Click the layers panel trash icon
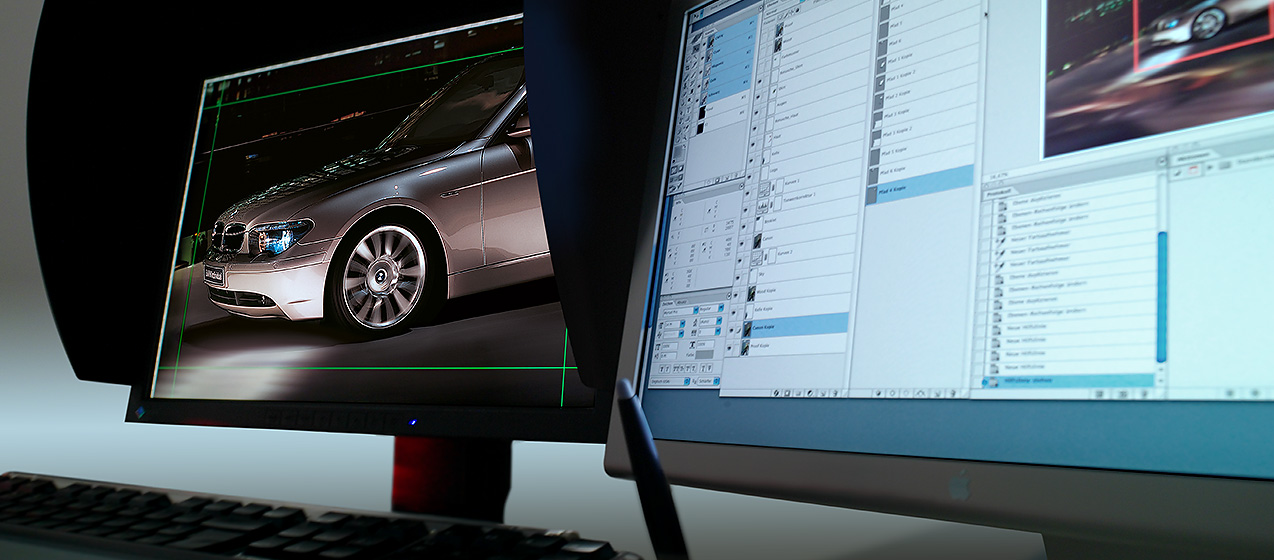This screenshot has width=1274, height=560. (834, 393)
